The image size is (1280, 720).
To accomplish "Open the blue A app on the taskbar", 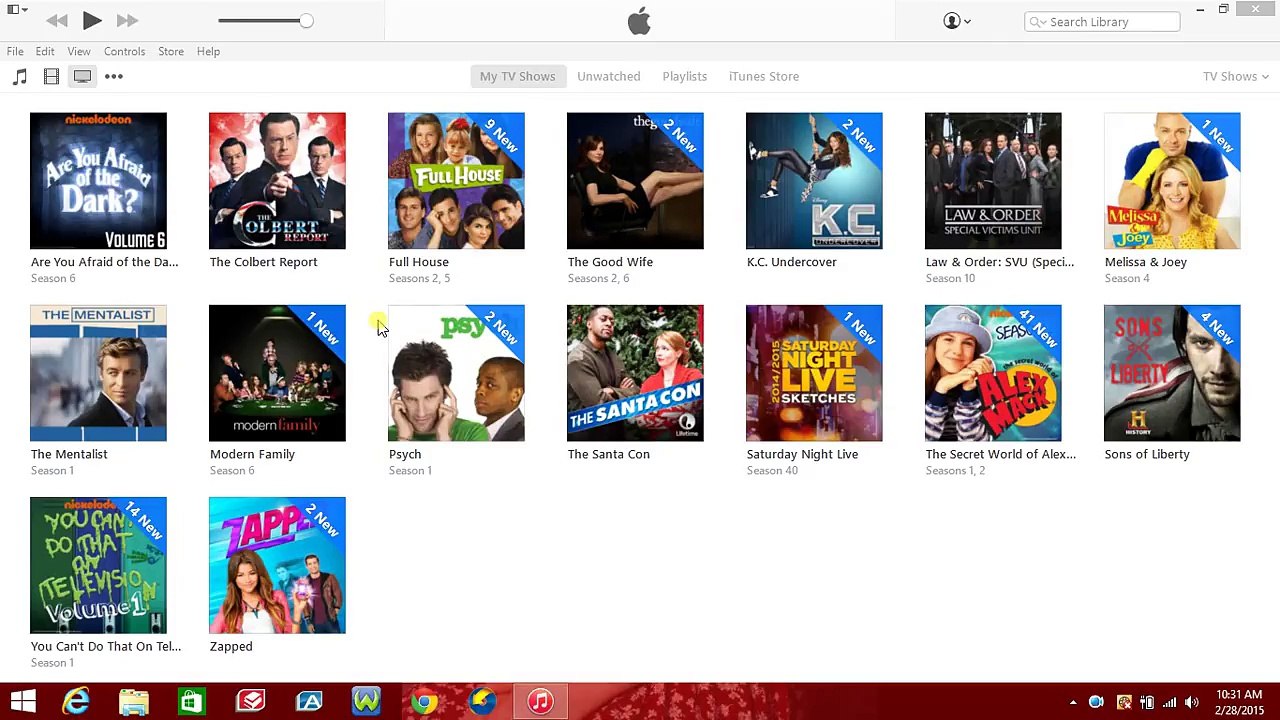I will pos(308,701).
